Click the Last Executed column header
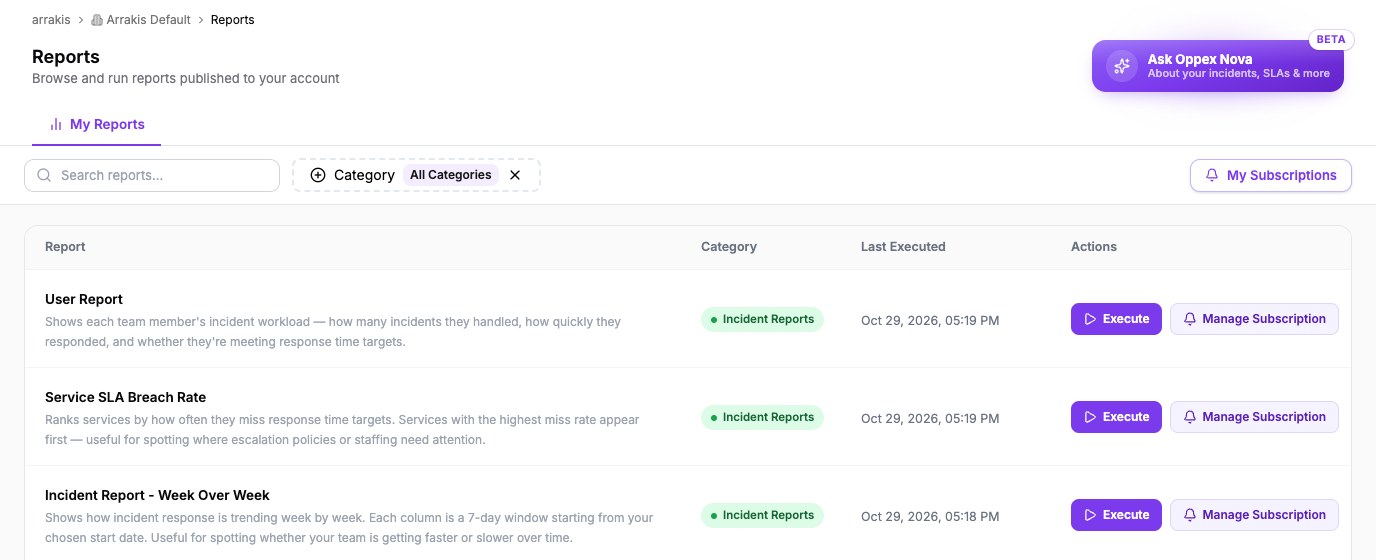Viewport: 1376px width, 560px height. pos(903,247)
